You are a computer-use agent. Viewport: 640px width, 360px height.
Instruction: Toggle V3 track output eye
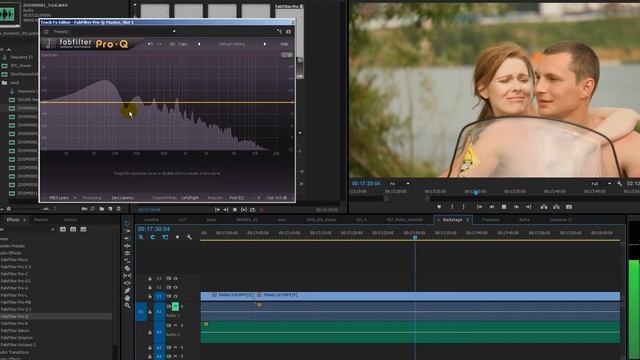click(x=176, y=278)
